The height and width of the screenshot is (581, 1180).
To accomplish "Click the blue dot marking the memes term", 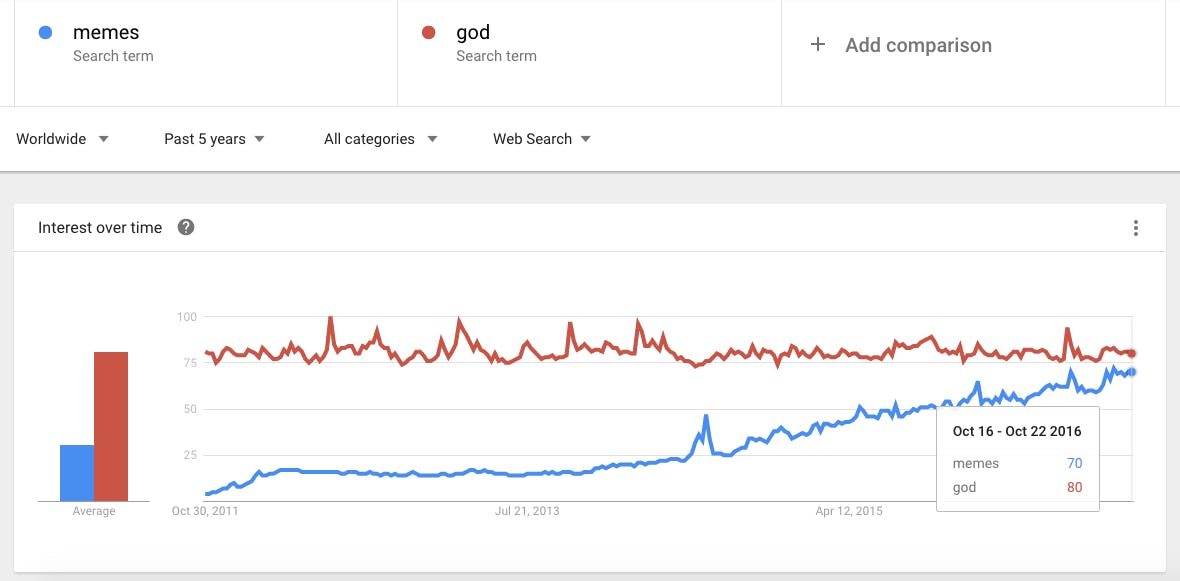I will 44,32.
